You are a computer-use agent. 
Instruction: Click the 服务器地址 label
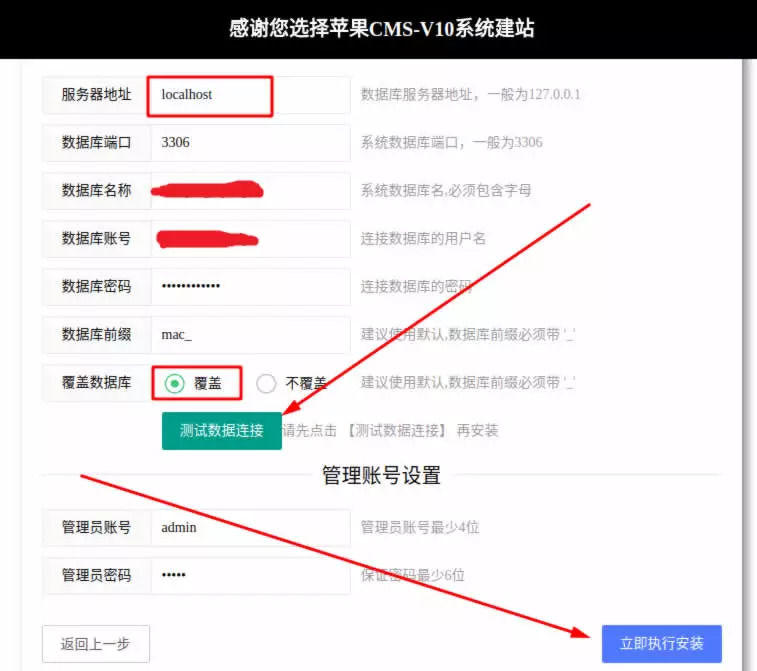tap(96, 95)
